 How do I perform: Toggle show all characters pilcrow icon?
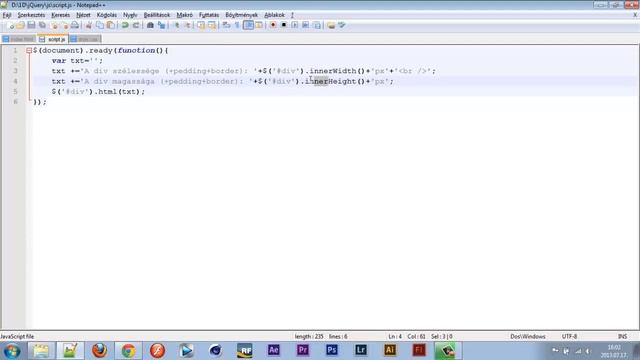(x=237, y=25)
